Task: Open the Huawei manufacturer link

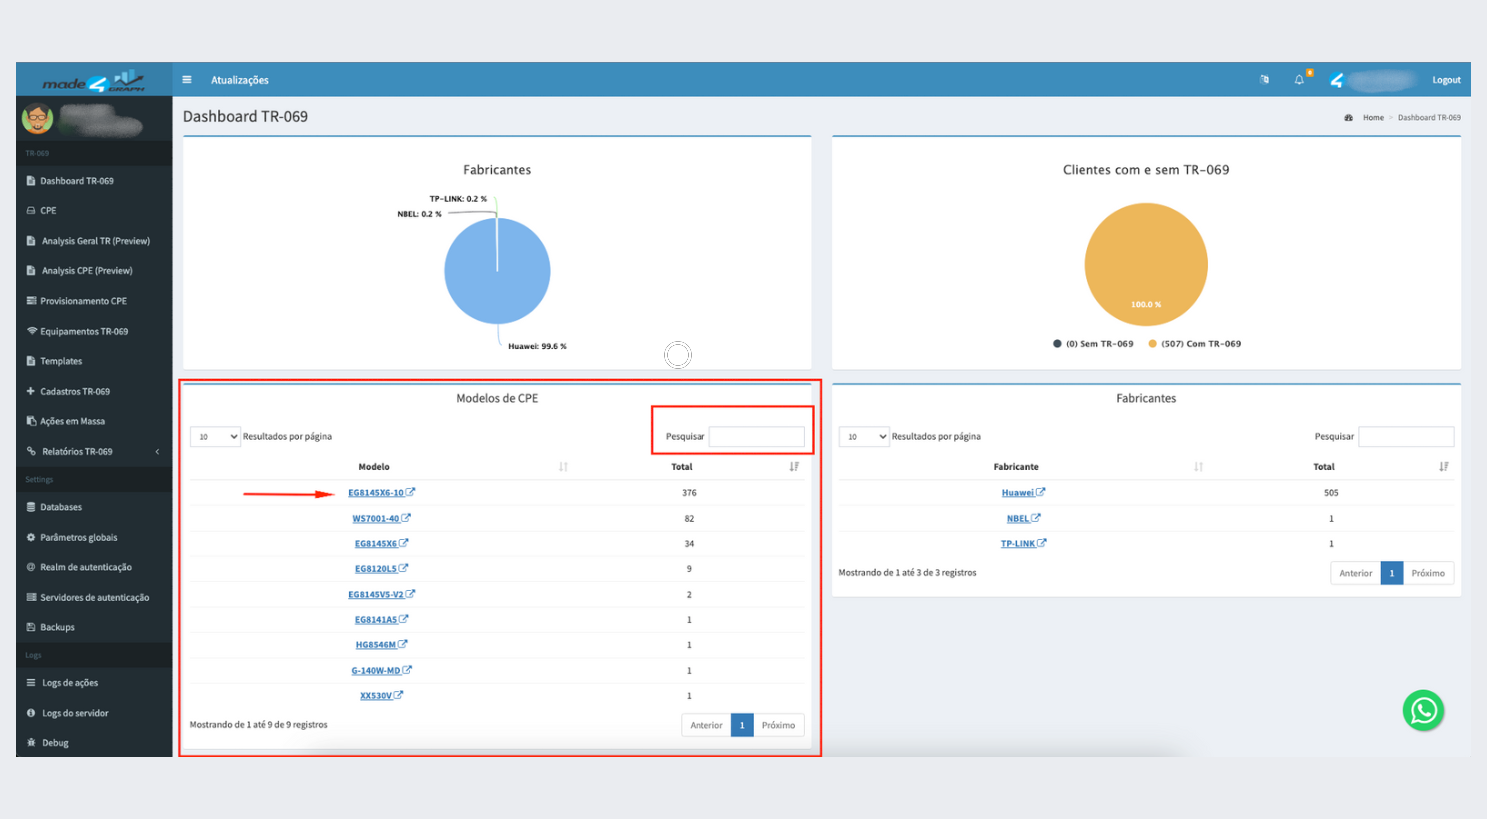Action: tap(1017, 493)
